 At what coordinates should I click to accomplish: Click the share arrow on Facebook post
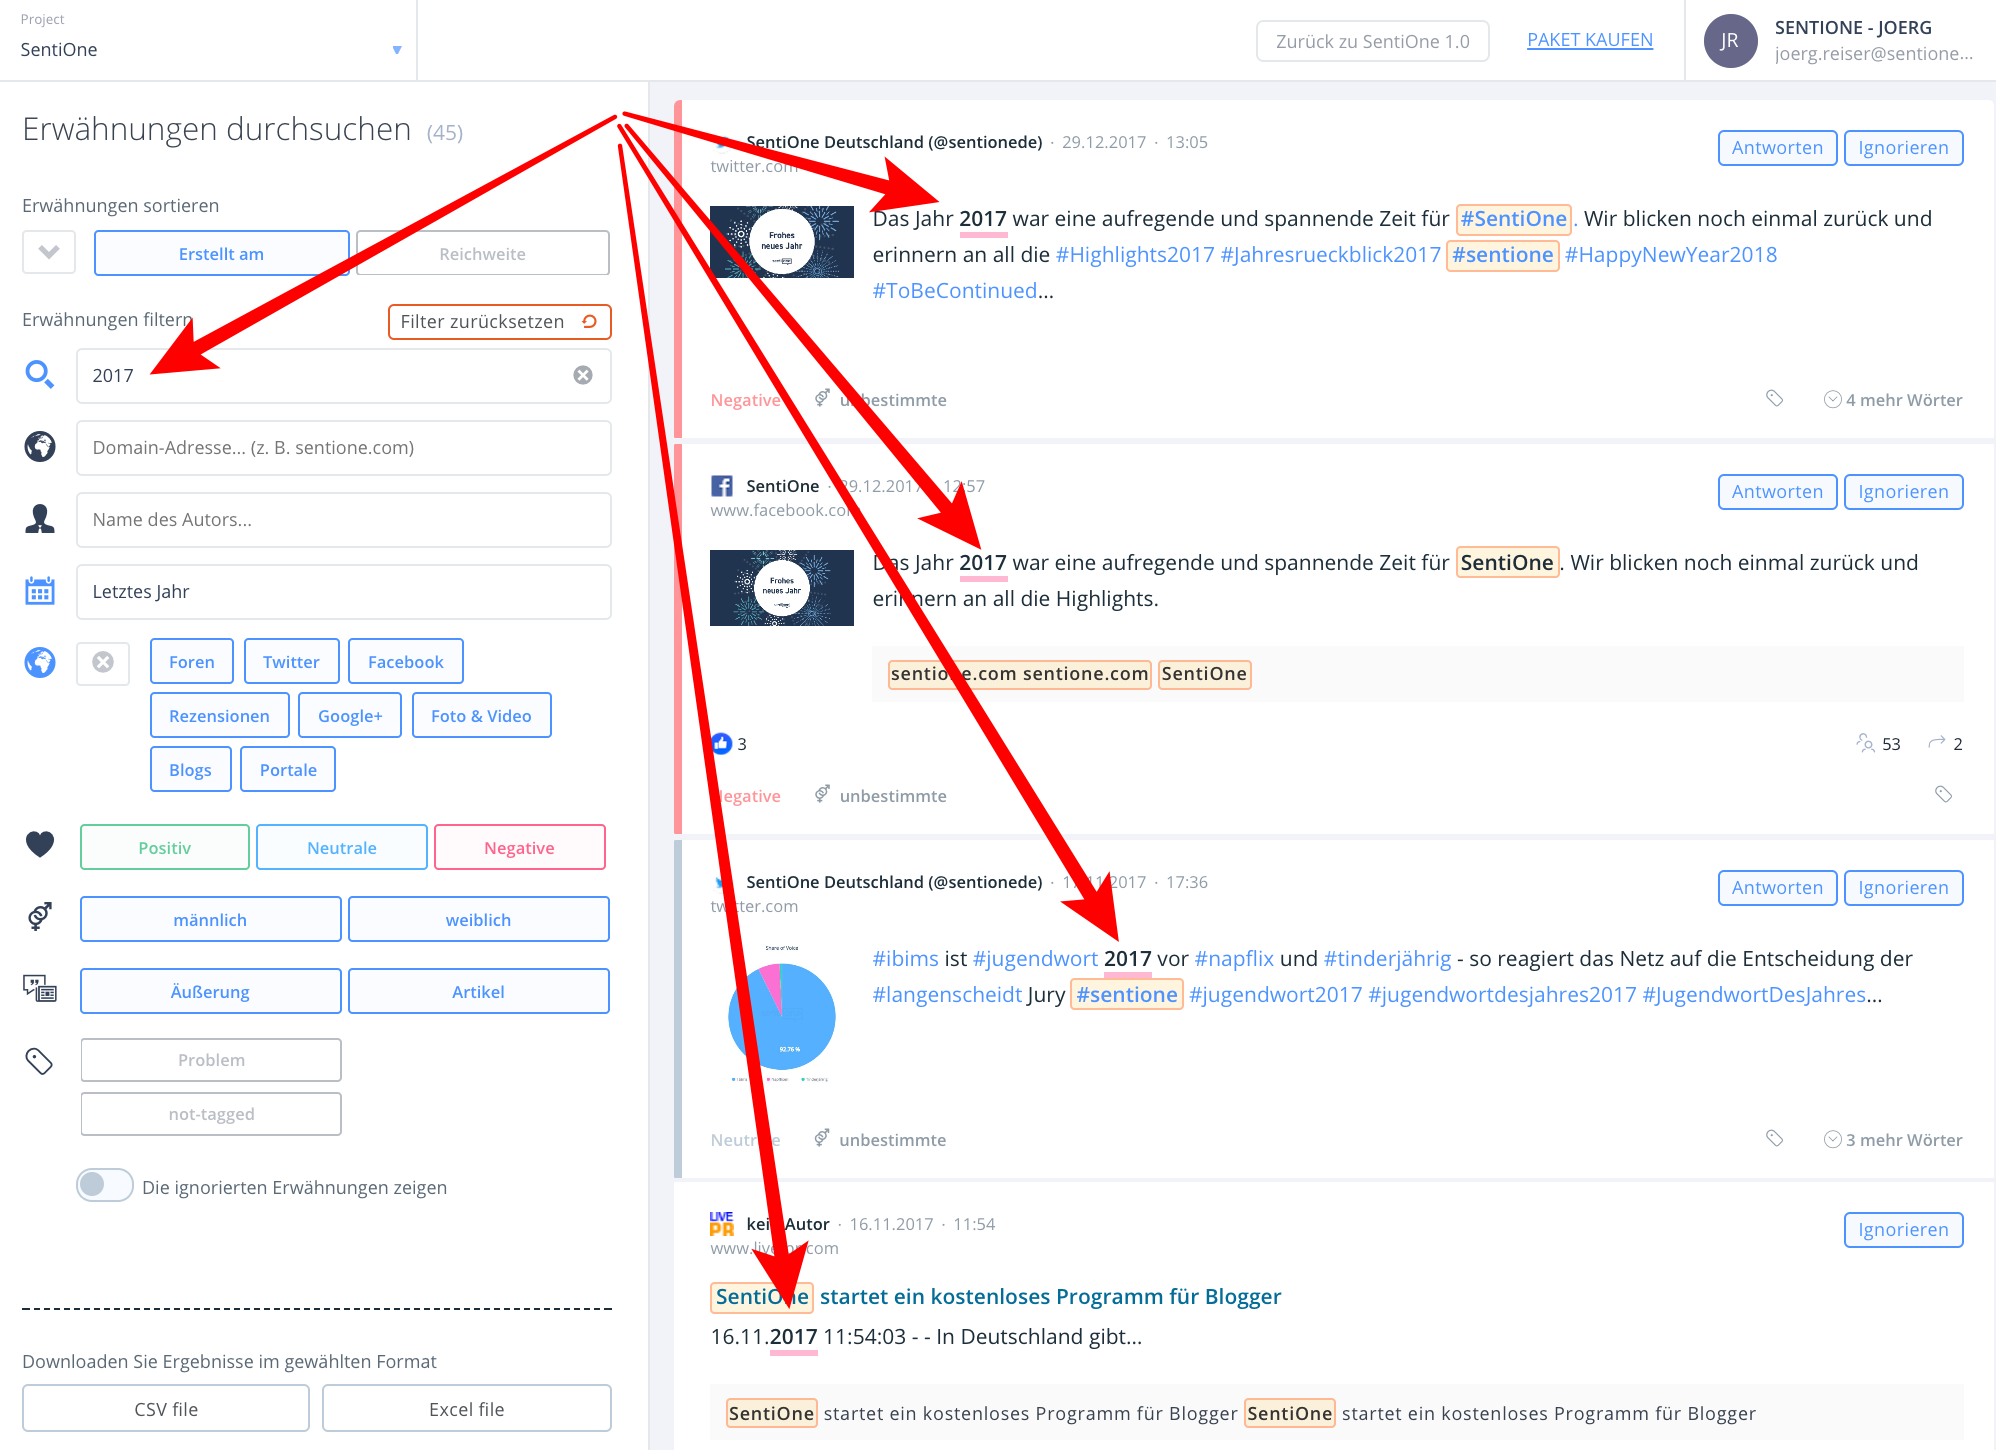pyautogui.click(x=1937, y=742)
